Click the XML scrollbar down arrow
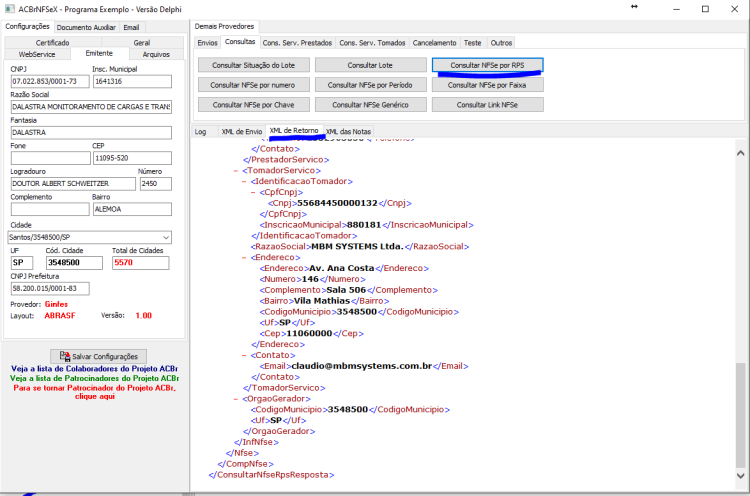The image size is (750, 496). 740,475
